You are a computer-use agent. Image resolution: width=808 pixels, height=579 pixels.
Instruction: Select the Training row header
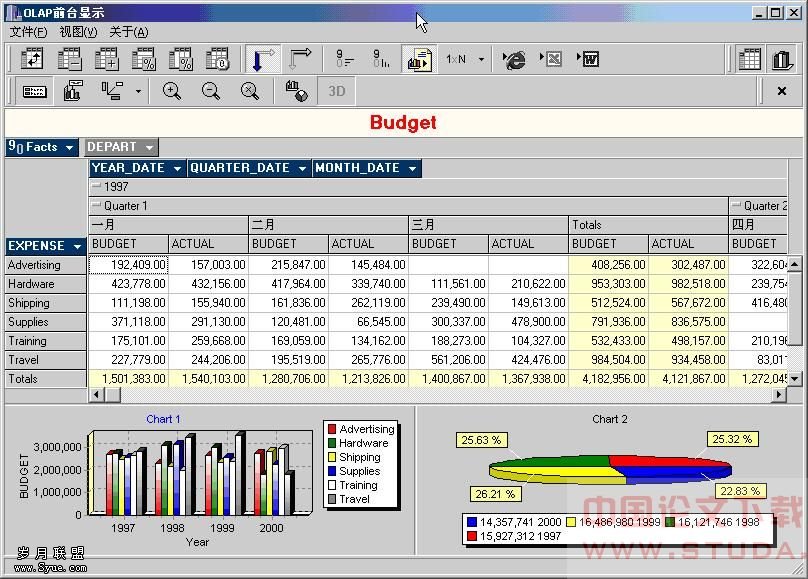[45, 341]
